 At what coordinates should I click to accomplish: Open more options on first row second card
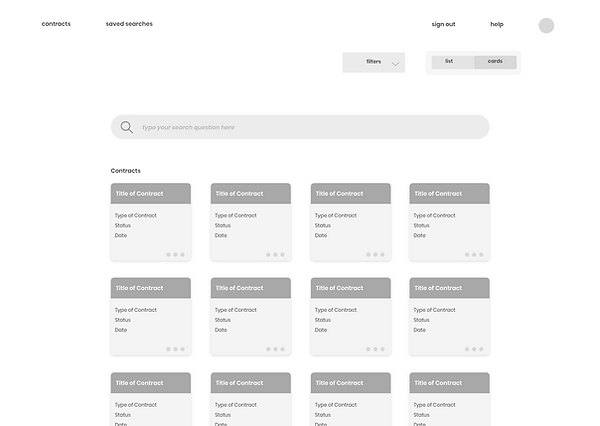[x=275, y=255]
